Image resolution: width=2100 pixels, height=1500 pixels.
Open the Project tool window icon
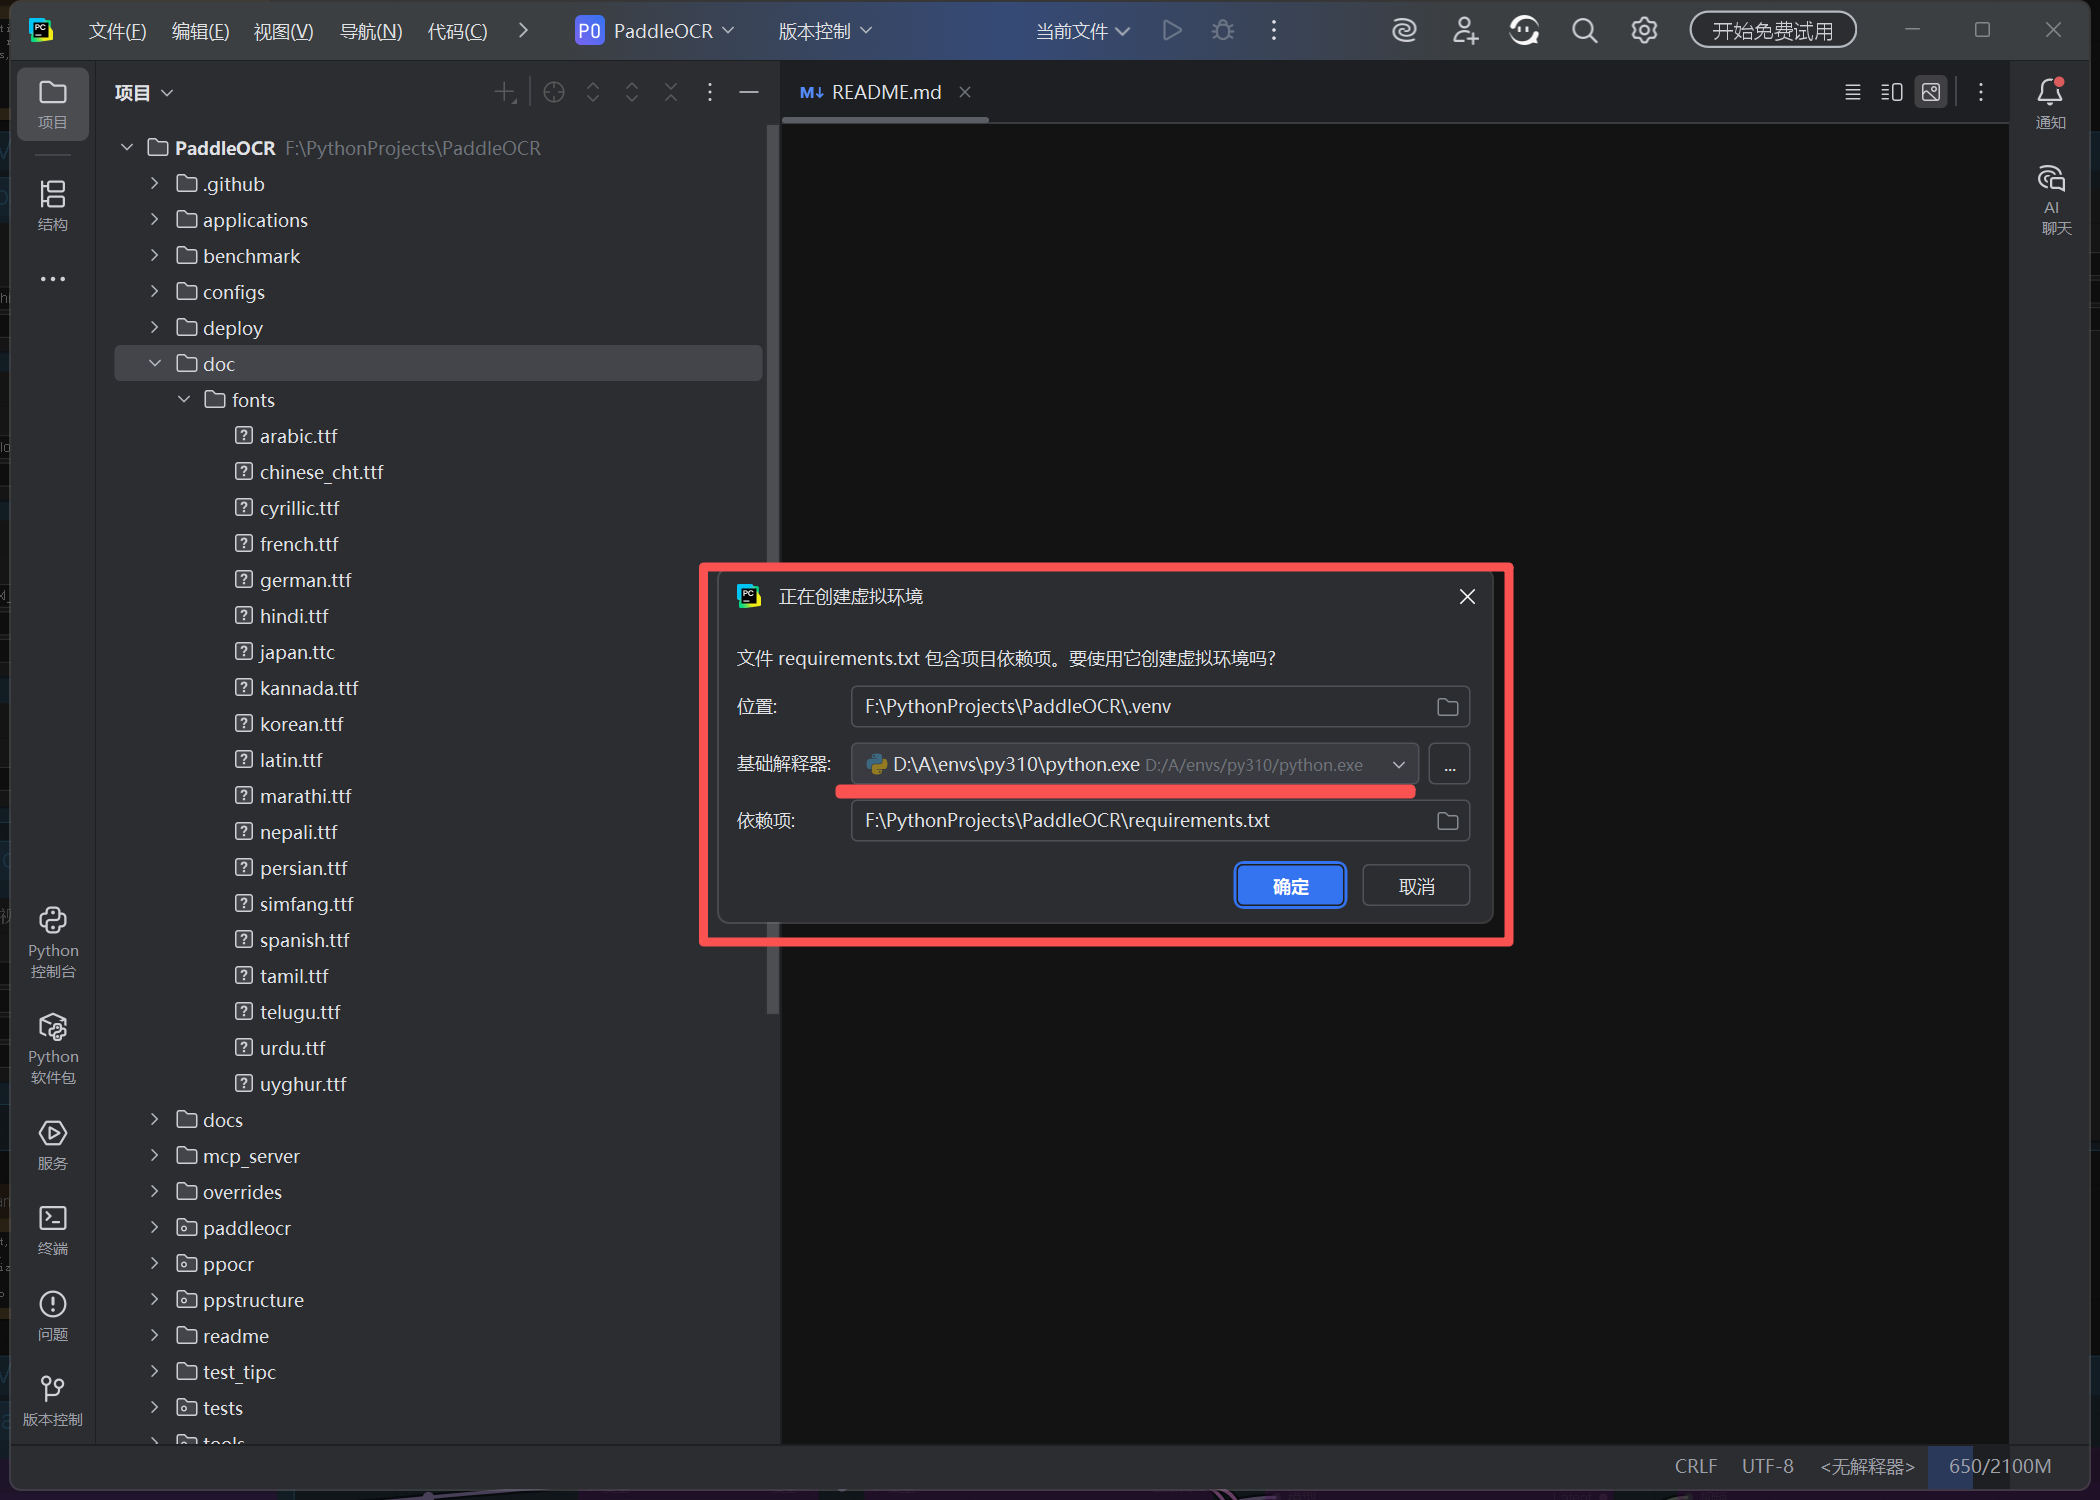(x=52, y=104)
